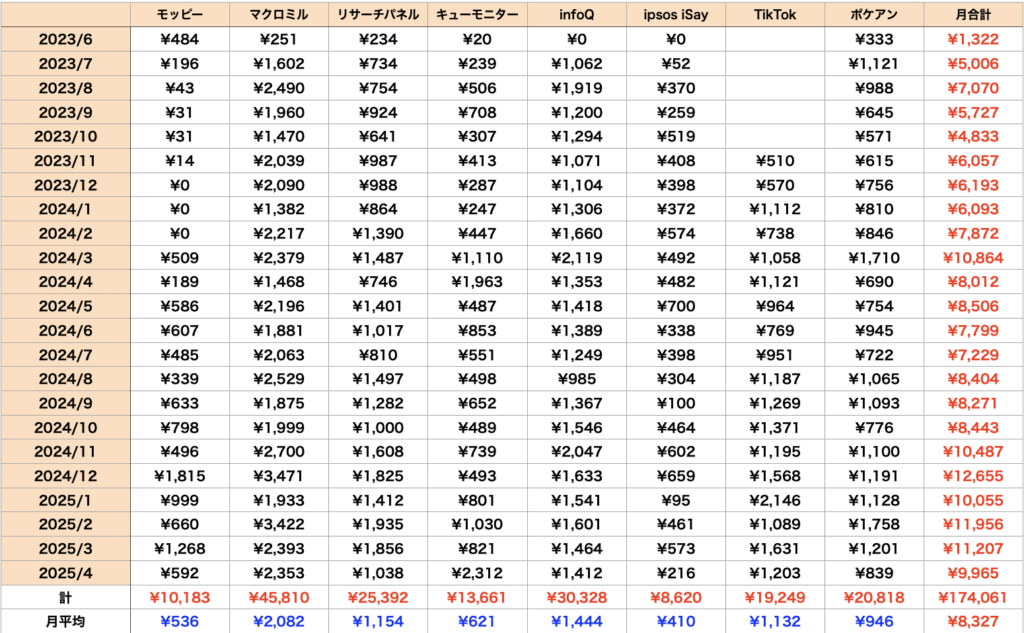Click the ¥2,217 マクロミル cell for 2024/2
The height and width of the screenshot is (633, 1024).
(279, 233)
